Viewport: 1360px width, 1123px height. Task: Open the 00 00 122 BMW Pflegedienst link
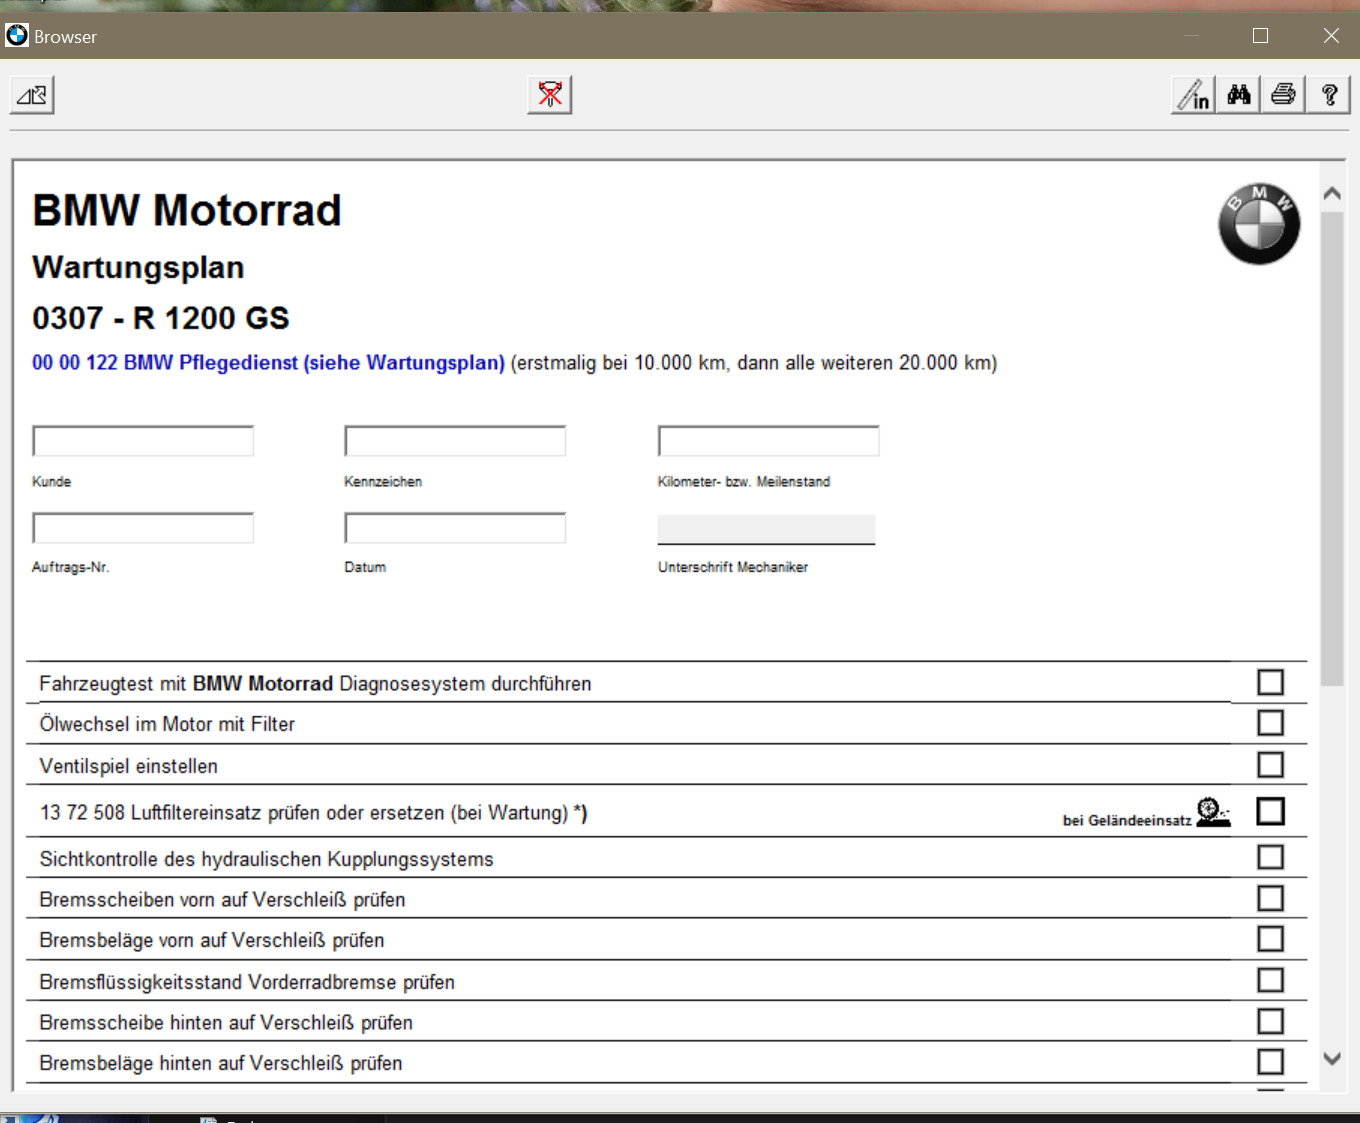268,363
